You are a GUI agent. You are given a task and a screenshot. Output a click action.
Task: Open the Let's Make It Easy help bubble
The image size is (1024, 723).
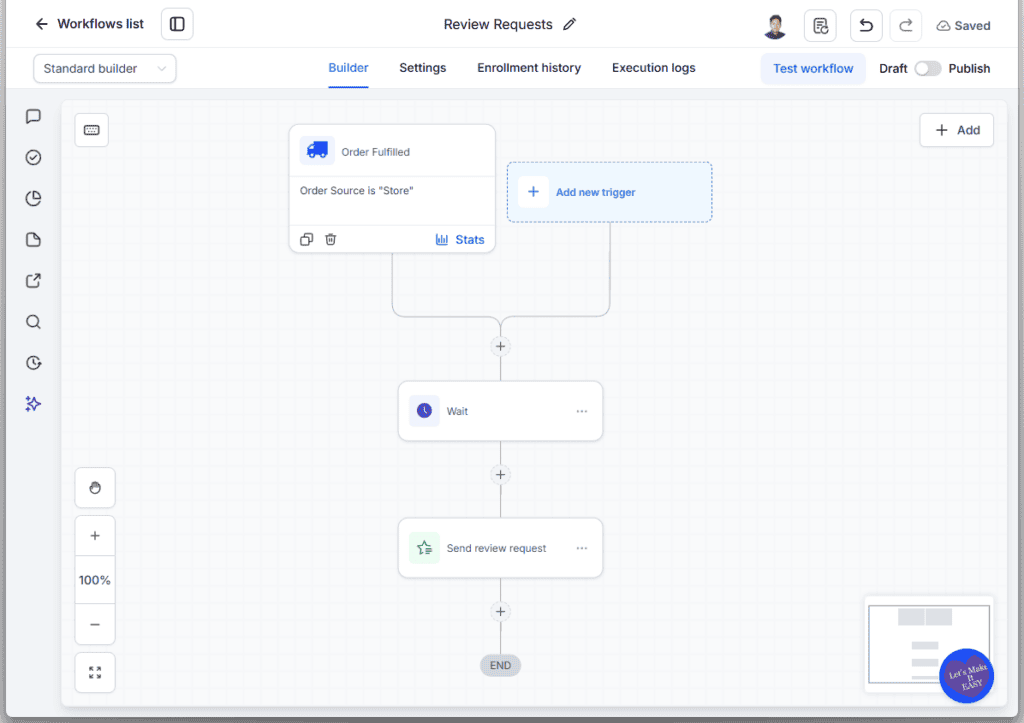967,676
